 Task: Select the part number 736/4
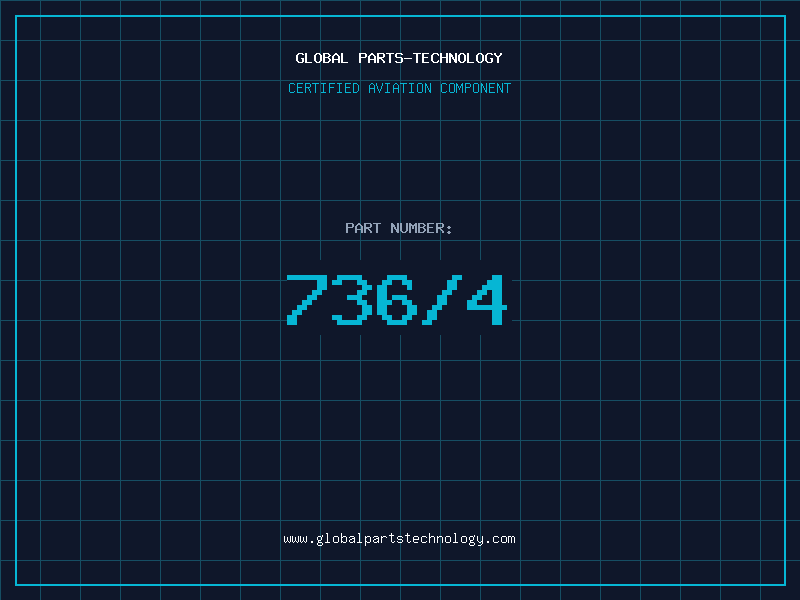coord(397,299)
